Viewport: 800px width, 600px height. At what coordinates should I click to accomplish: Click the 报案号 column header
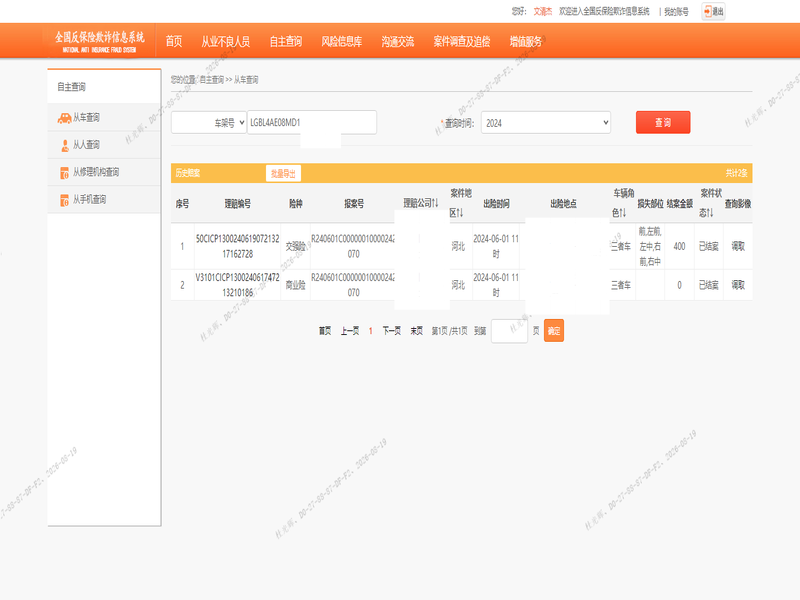[x=354, y=204]
